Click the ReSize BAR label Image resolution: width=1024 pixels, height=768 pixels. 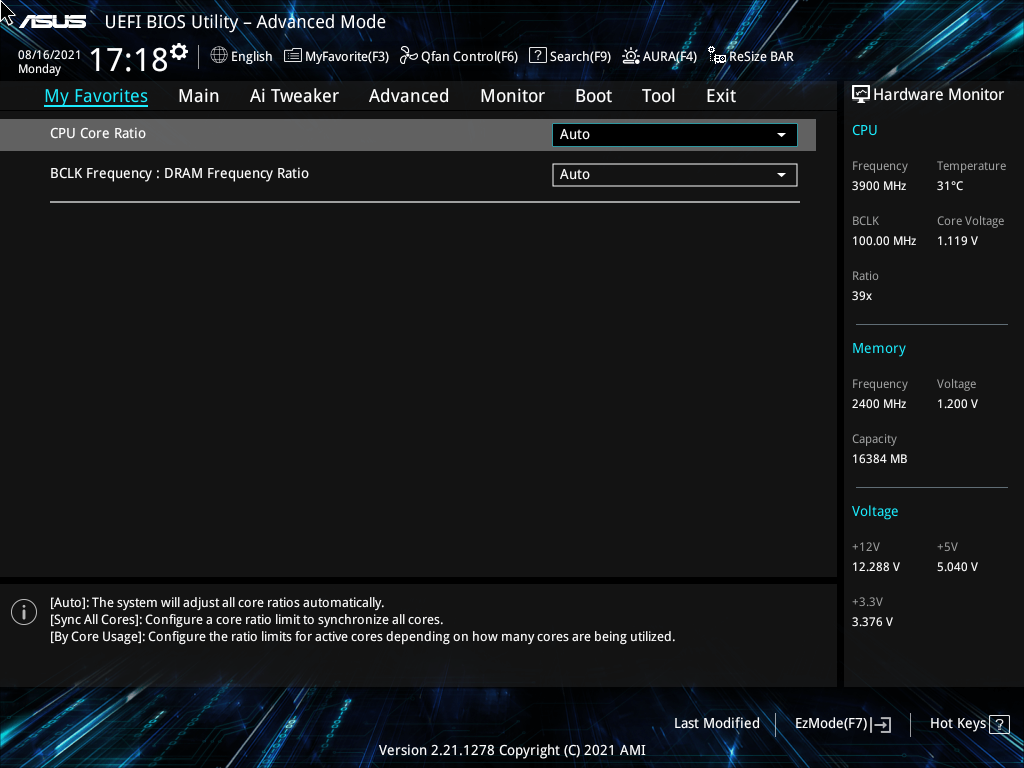761,56
